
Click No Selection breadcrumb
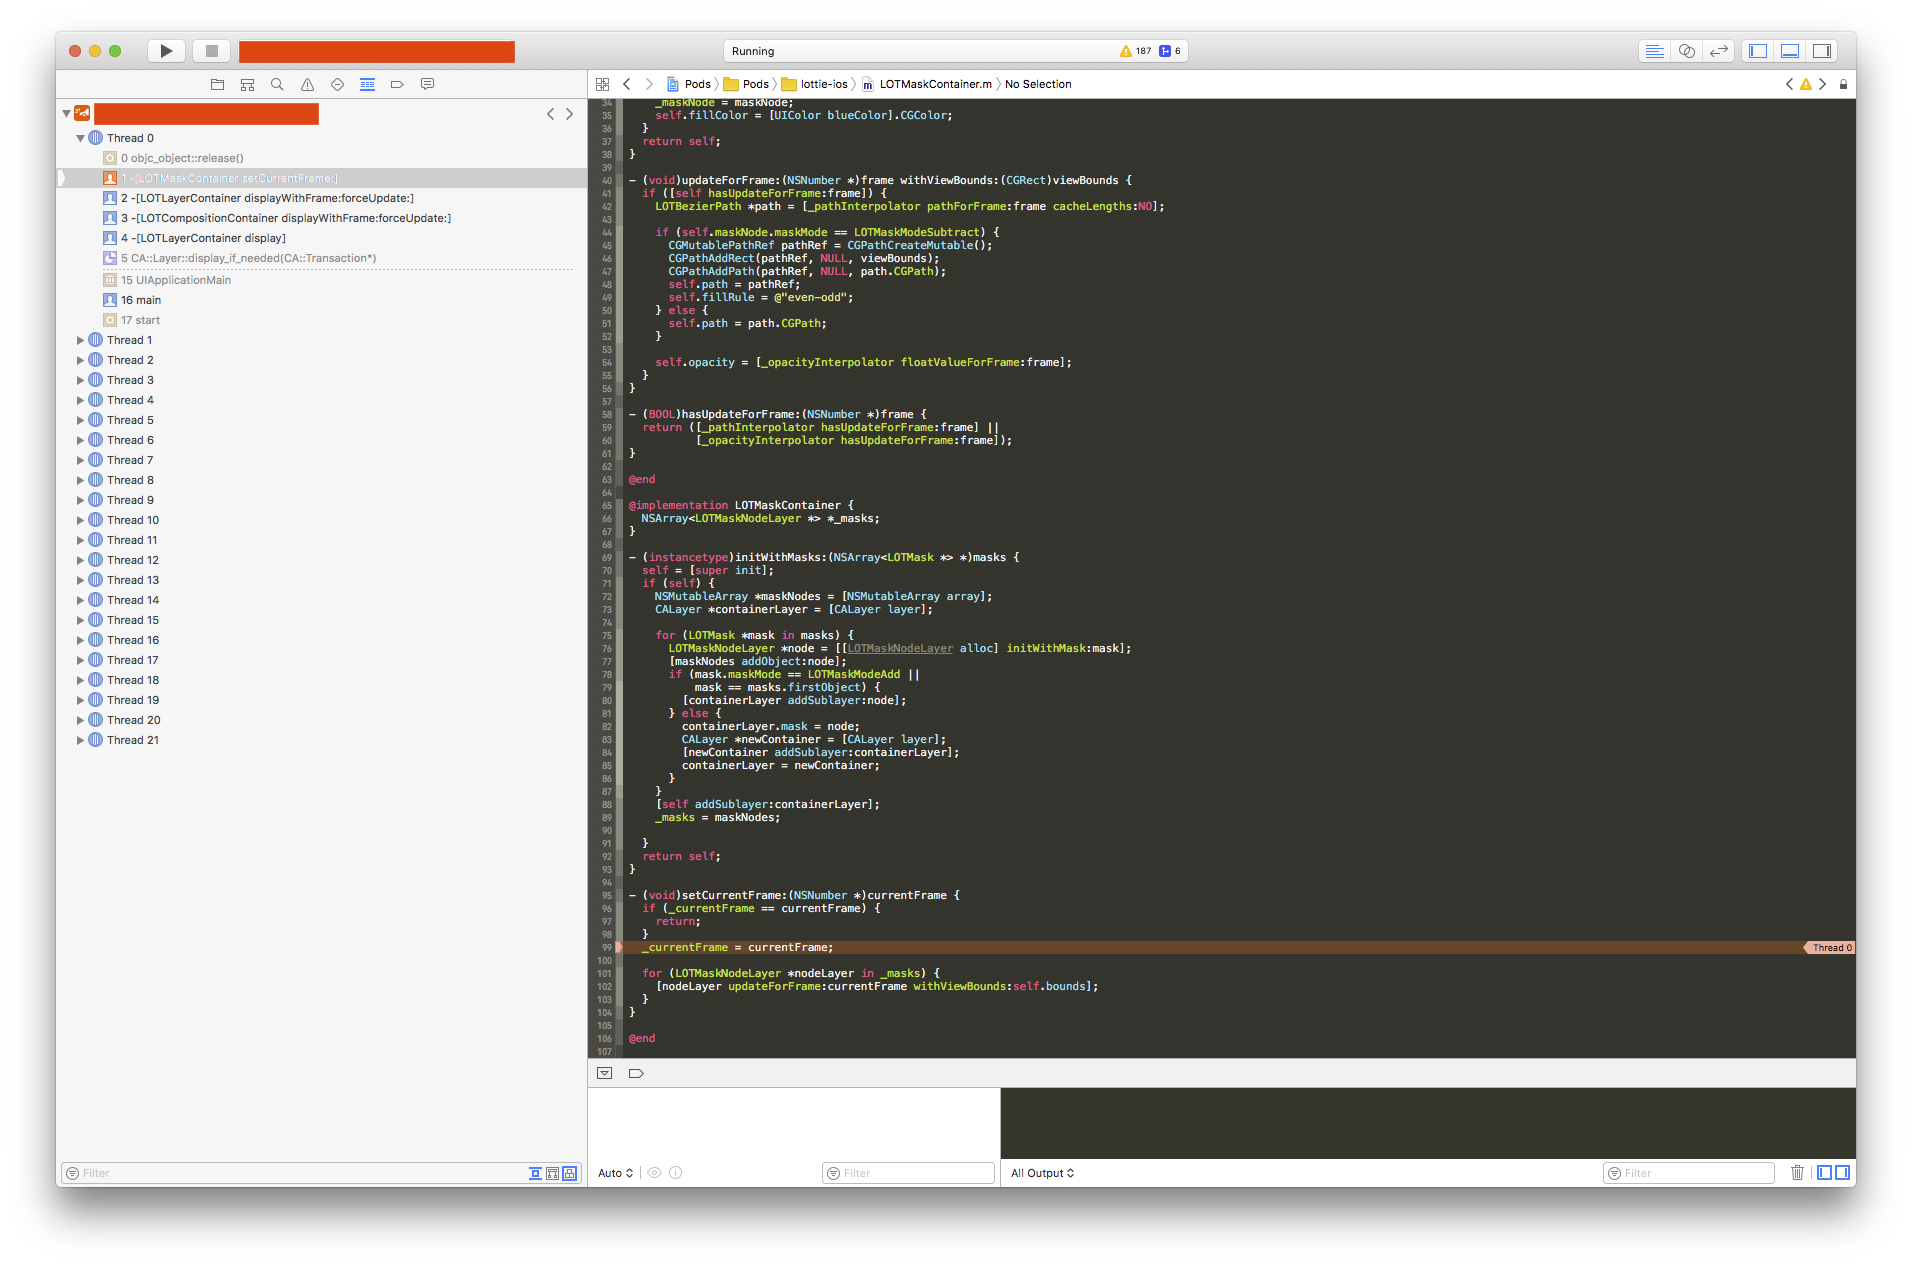(x=1038, y=85)
